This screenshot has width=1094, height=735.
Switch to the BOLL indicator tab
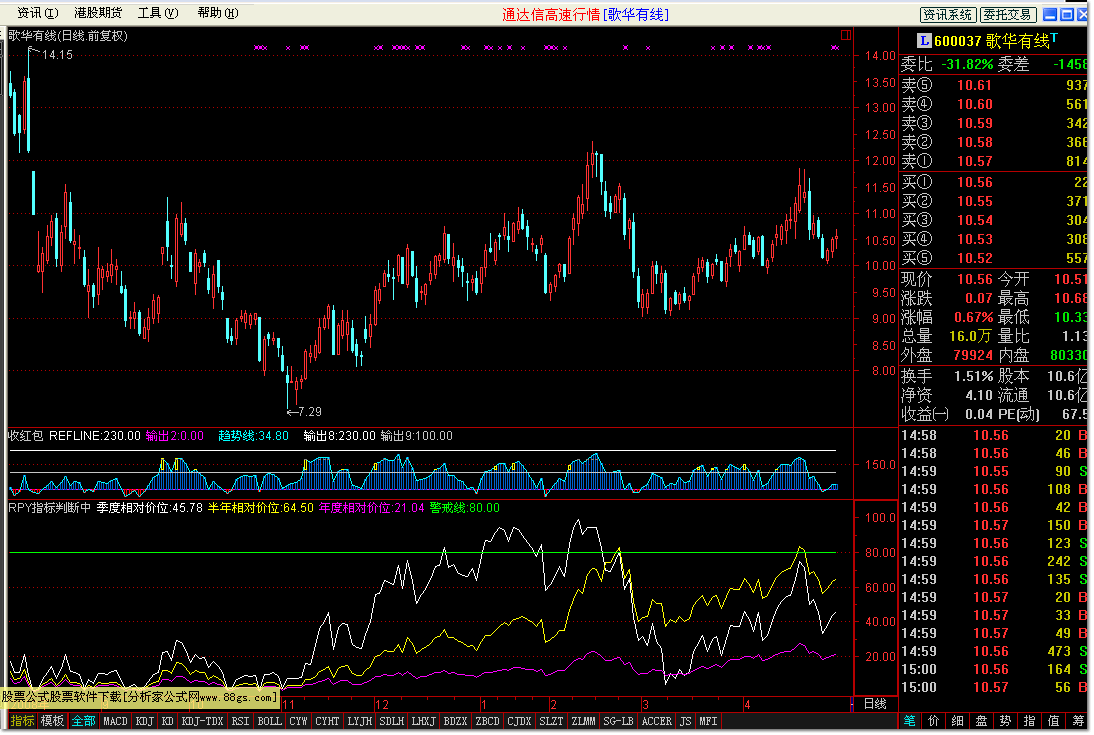[x=269, y=721]
